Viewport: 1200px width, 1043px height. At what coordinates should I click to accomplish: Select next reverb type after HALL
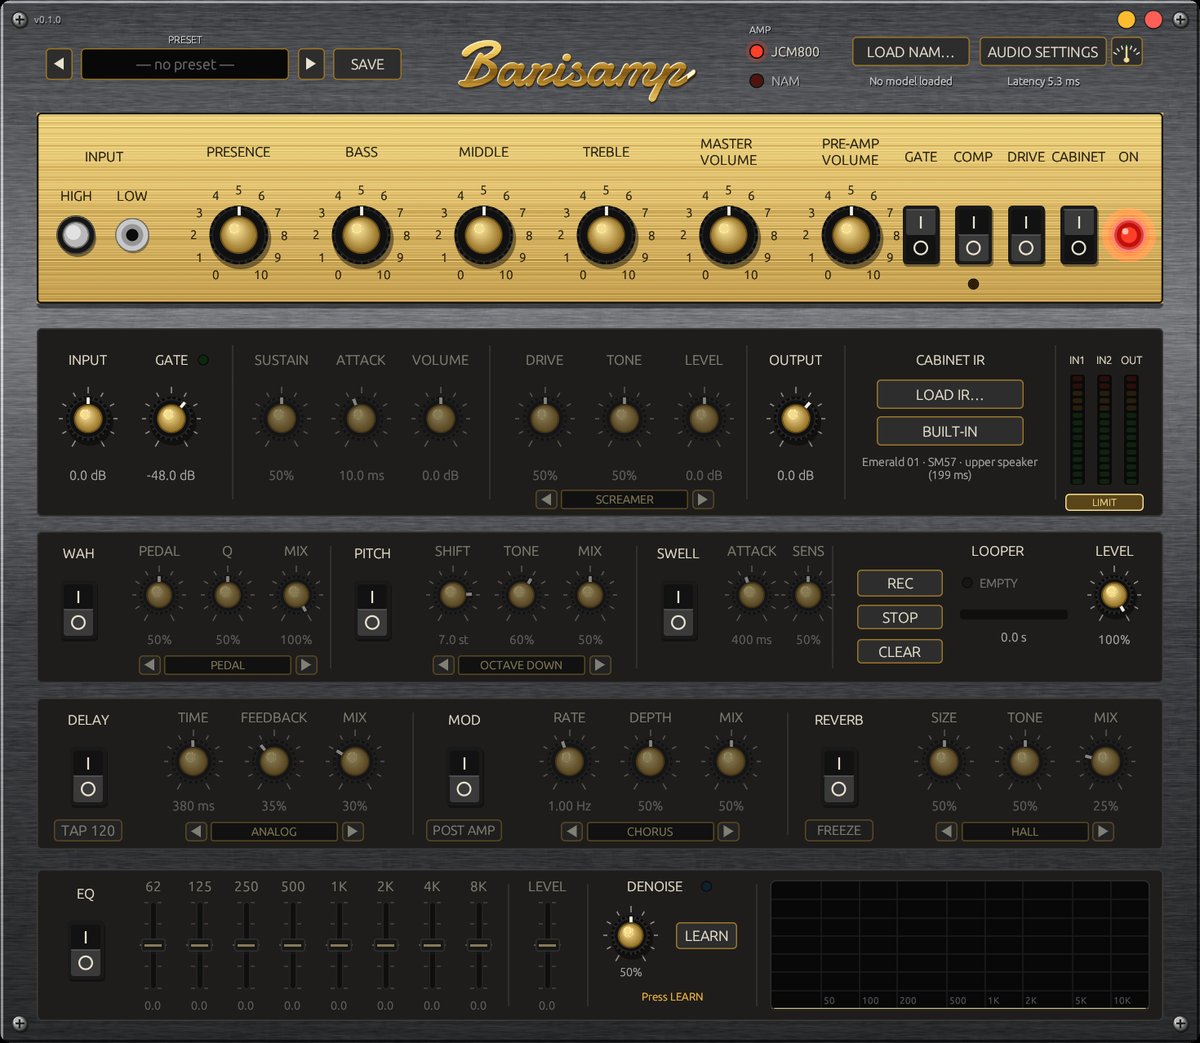[x=1103, y=831]
